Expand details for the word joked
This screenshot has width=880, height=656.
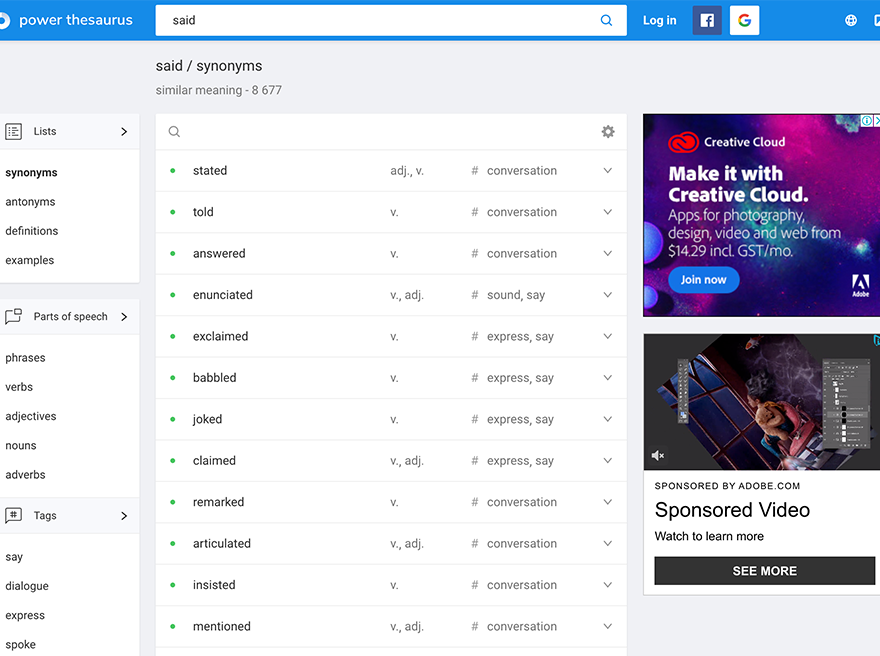pyautogui.click(x=607, y=419)
